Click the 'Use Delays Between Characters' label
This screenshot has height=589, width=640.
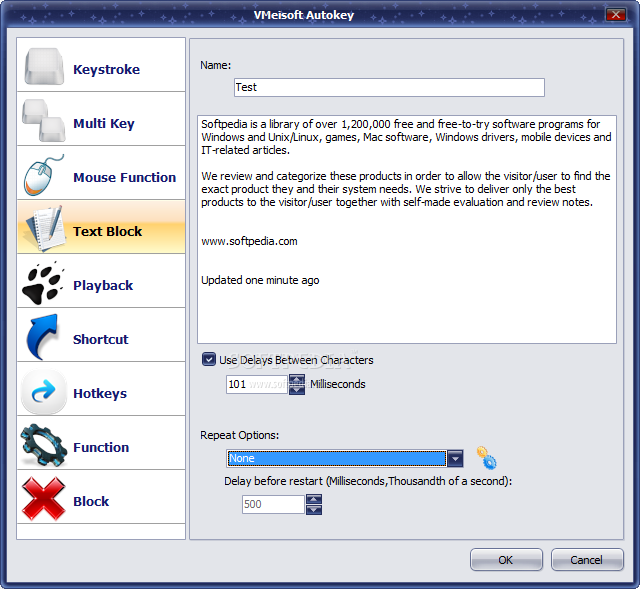[296, 360]
